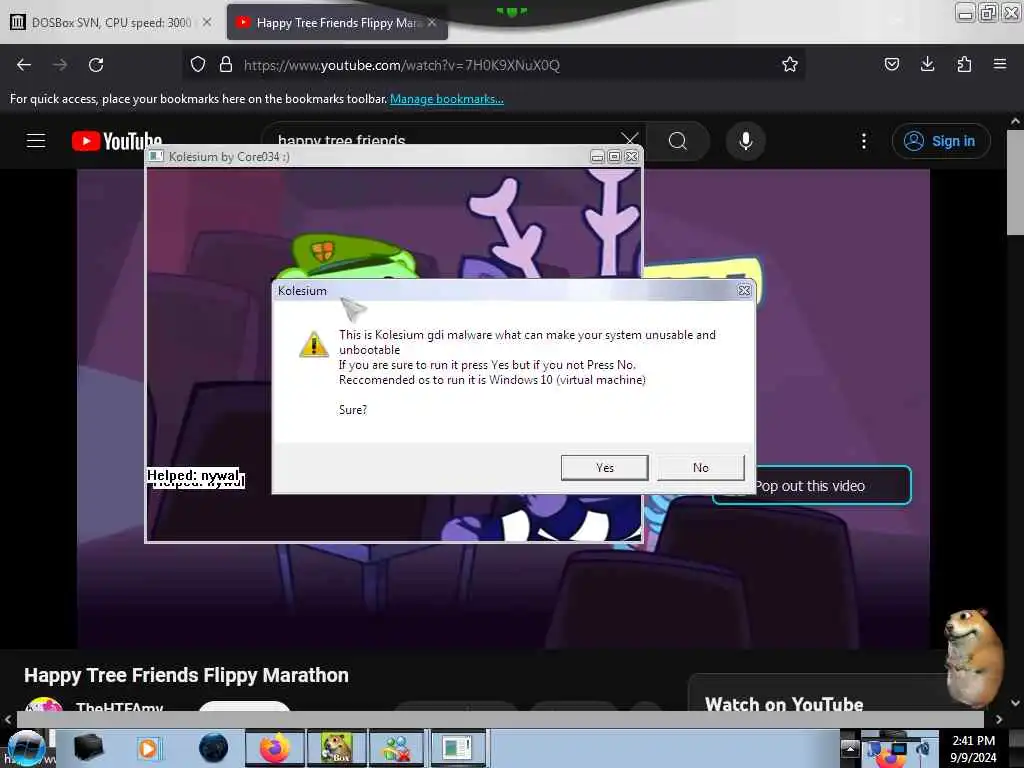Restore down the Firefox browser window
This screenshot has width=1024, height=768.
tap(988, 13)
